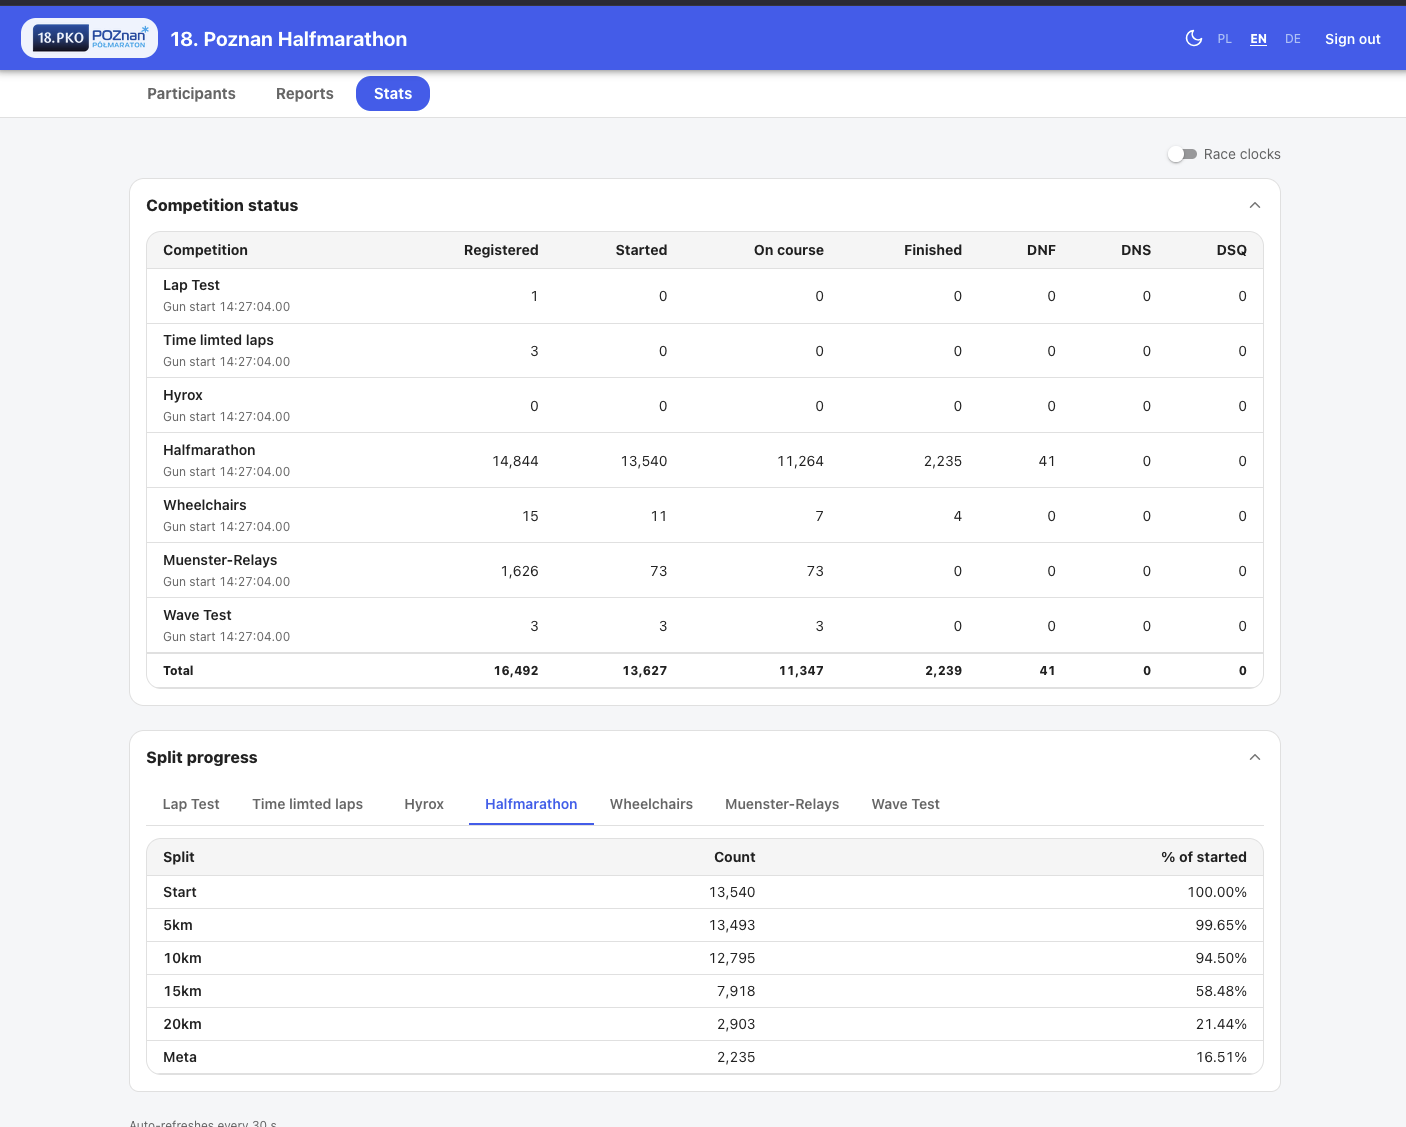Click Sign out
1406x1127 pixels.
(1353, 39)
